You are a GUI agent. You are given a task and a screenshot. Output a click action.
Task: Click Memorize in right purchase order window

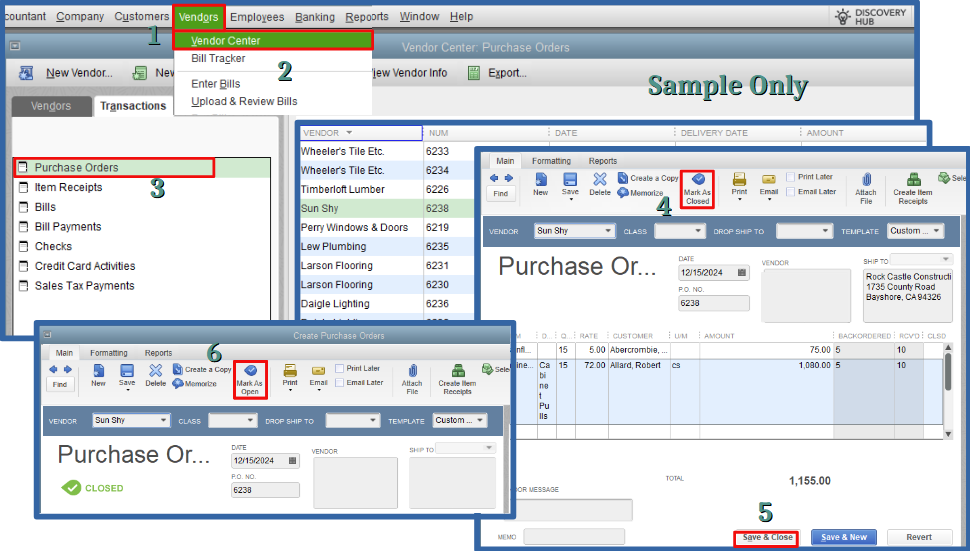[x=640, y=193]
